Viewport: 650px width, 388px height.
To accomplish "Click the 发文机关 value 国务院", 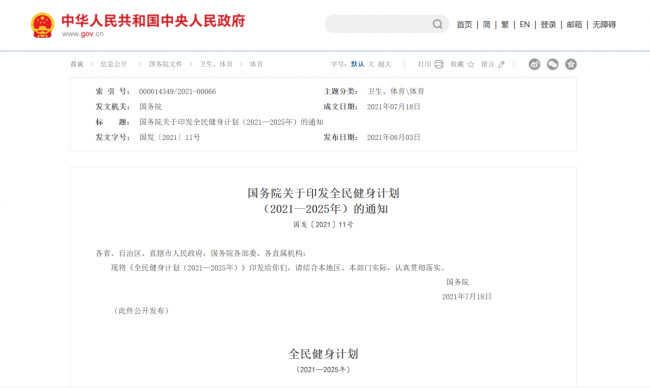I will coord(150,107).
